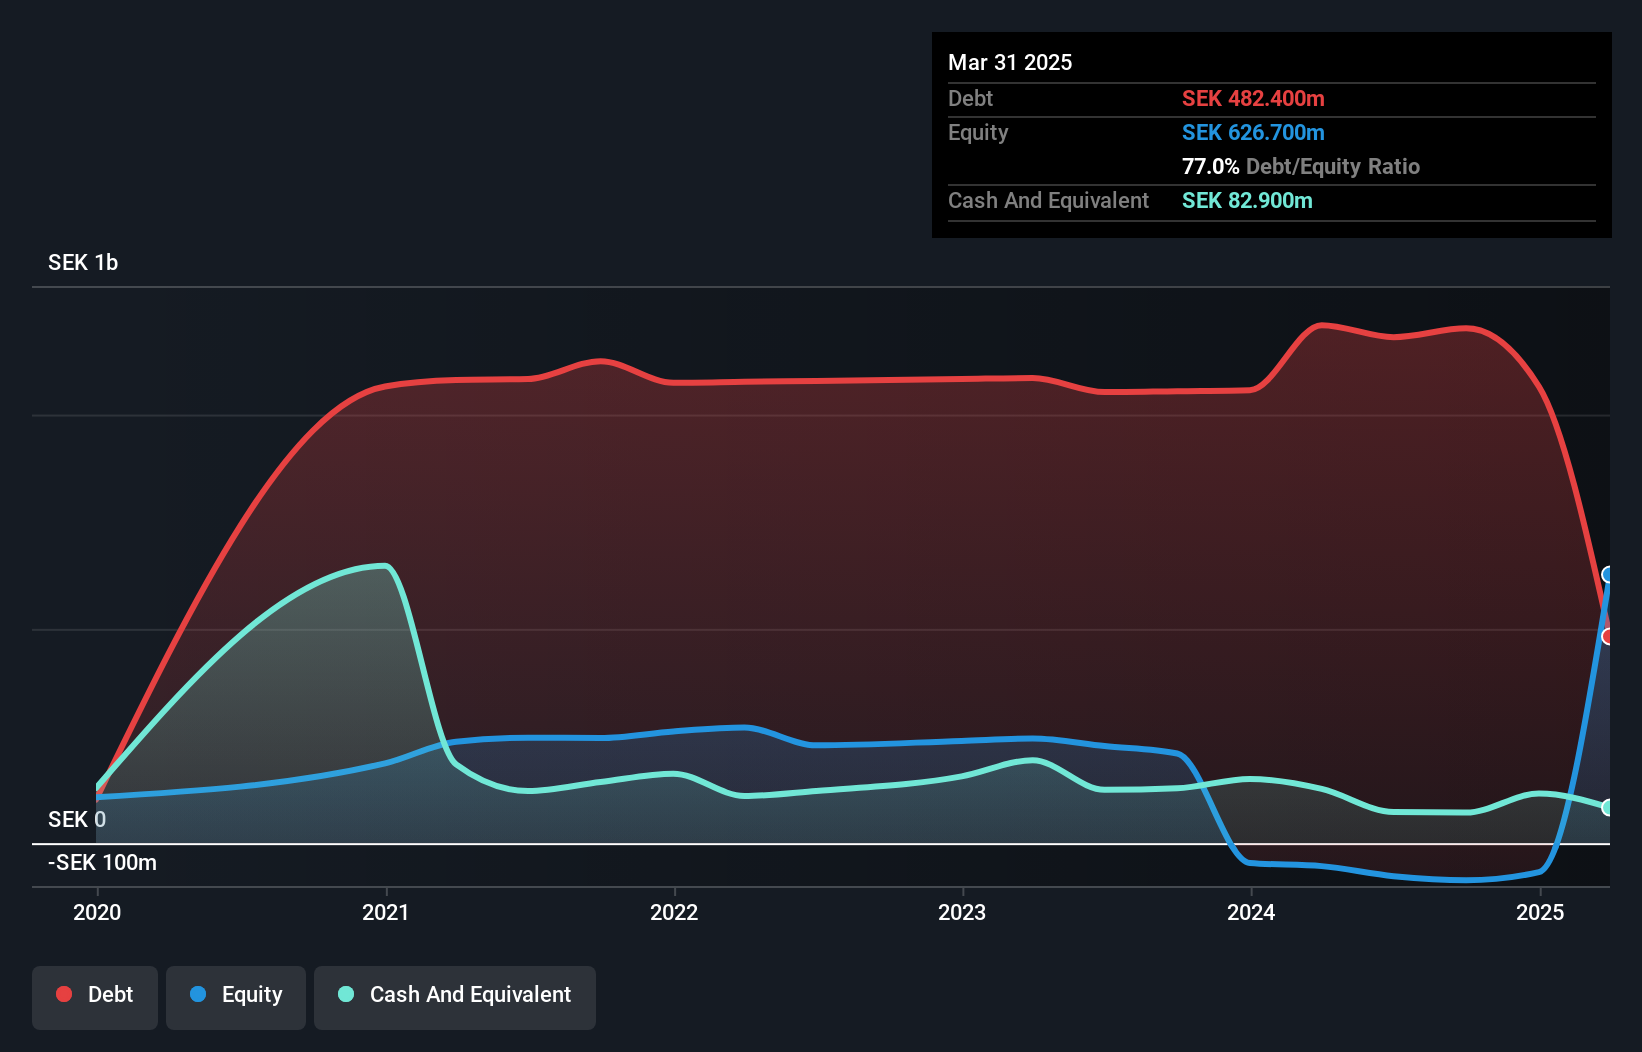Select the Equity data point marker on chart edge
The image size is (1642, 1052).
[x=1608, y=574]
